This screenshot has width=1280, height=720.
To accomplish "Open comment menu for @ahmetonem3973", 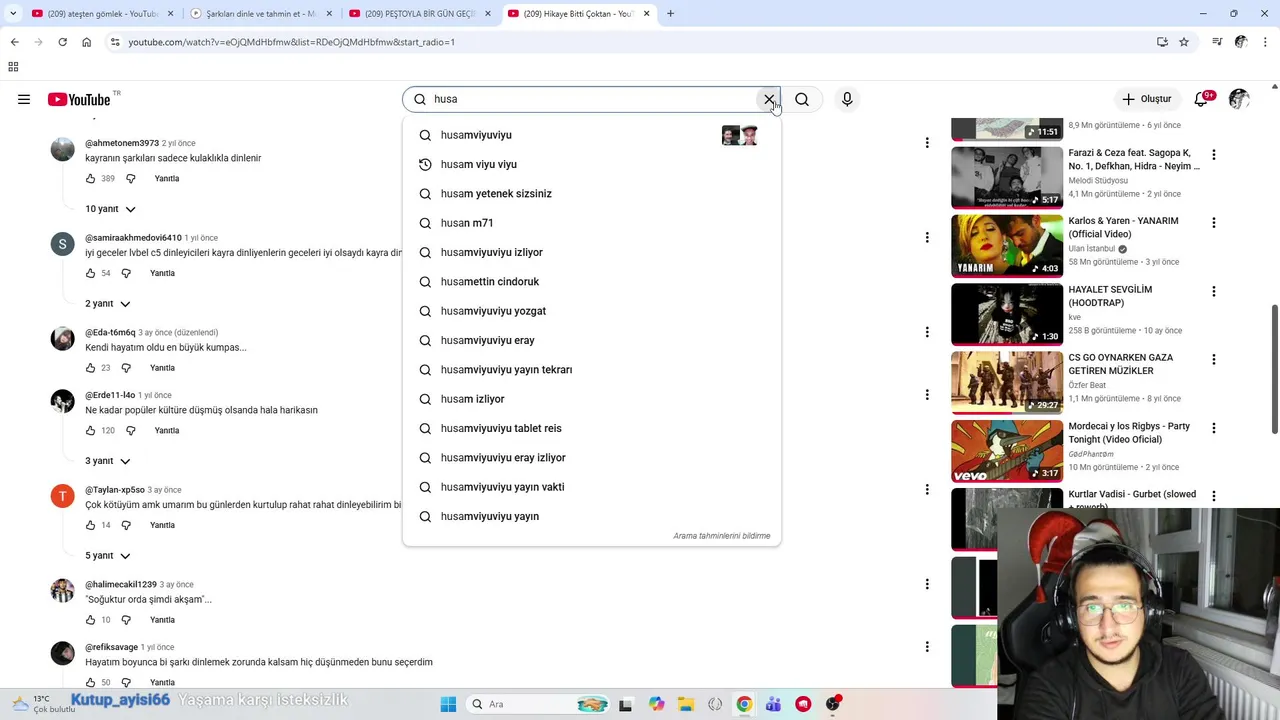I will click(x=927, y=143).
